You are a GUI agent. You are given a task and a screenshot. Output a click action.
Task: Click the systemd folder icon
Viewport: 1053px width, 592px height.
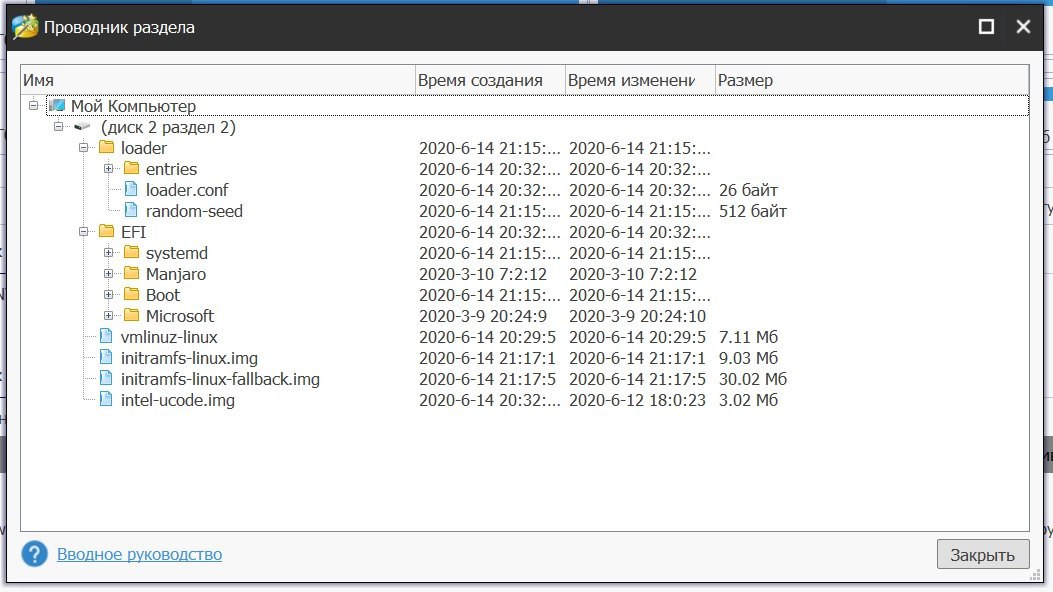[132, 252]
